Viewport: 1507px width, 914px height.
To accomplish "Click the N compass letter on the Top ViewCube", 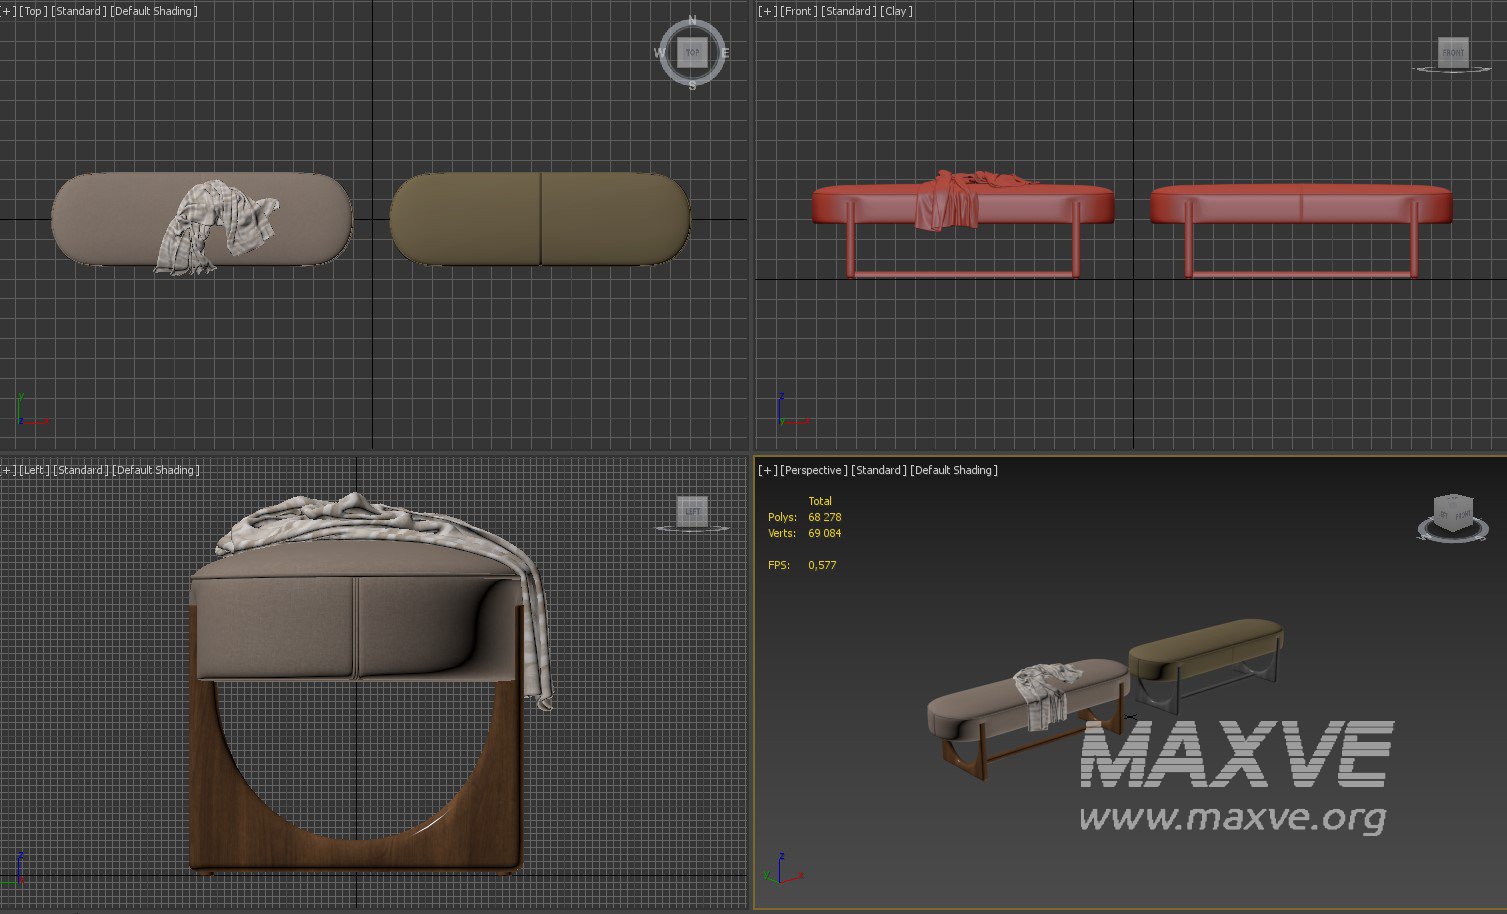I will pos(692,21).
